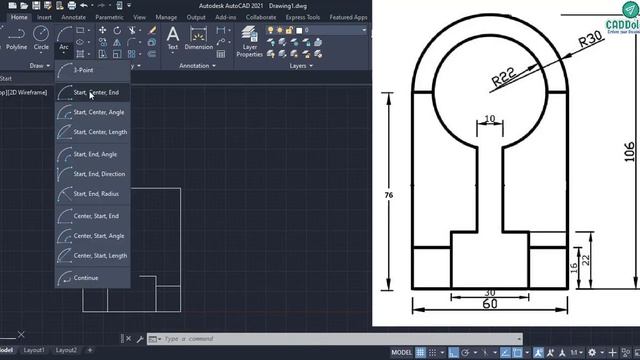Click the Explode tool icon

[152, 42]
